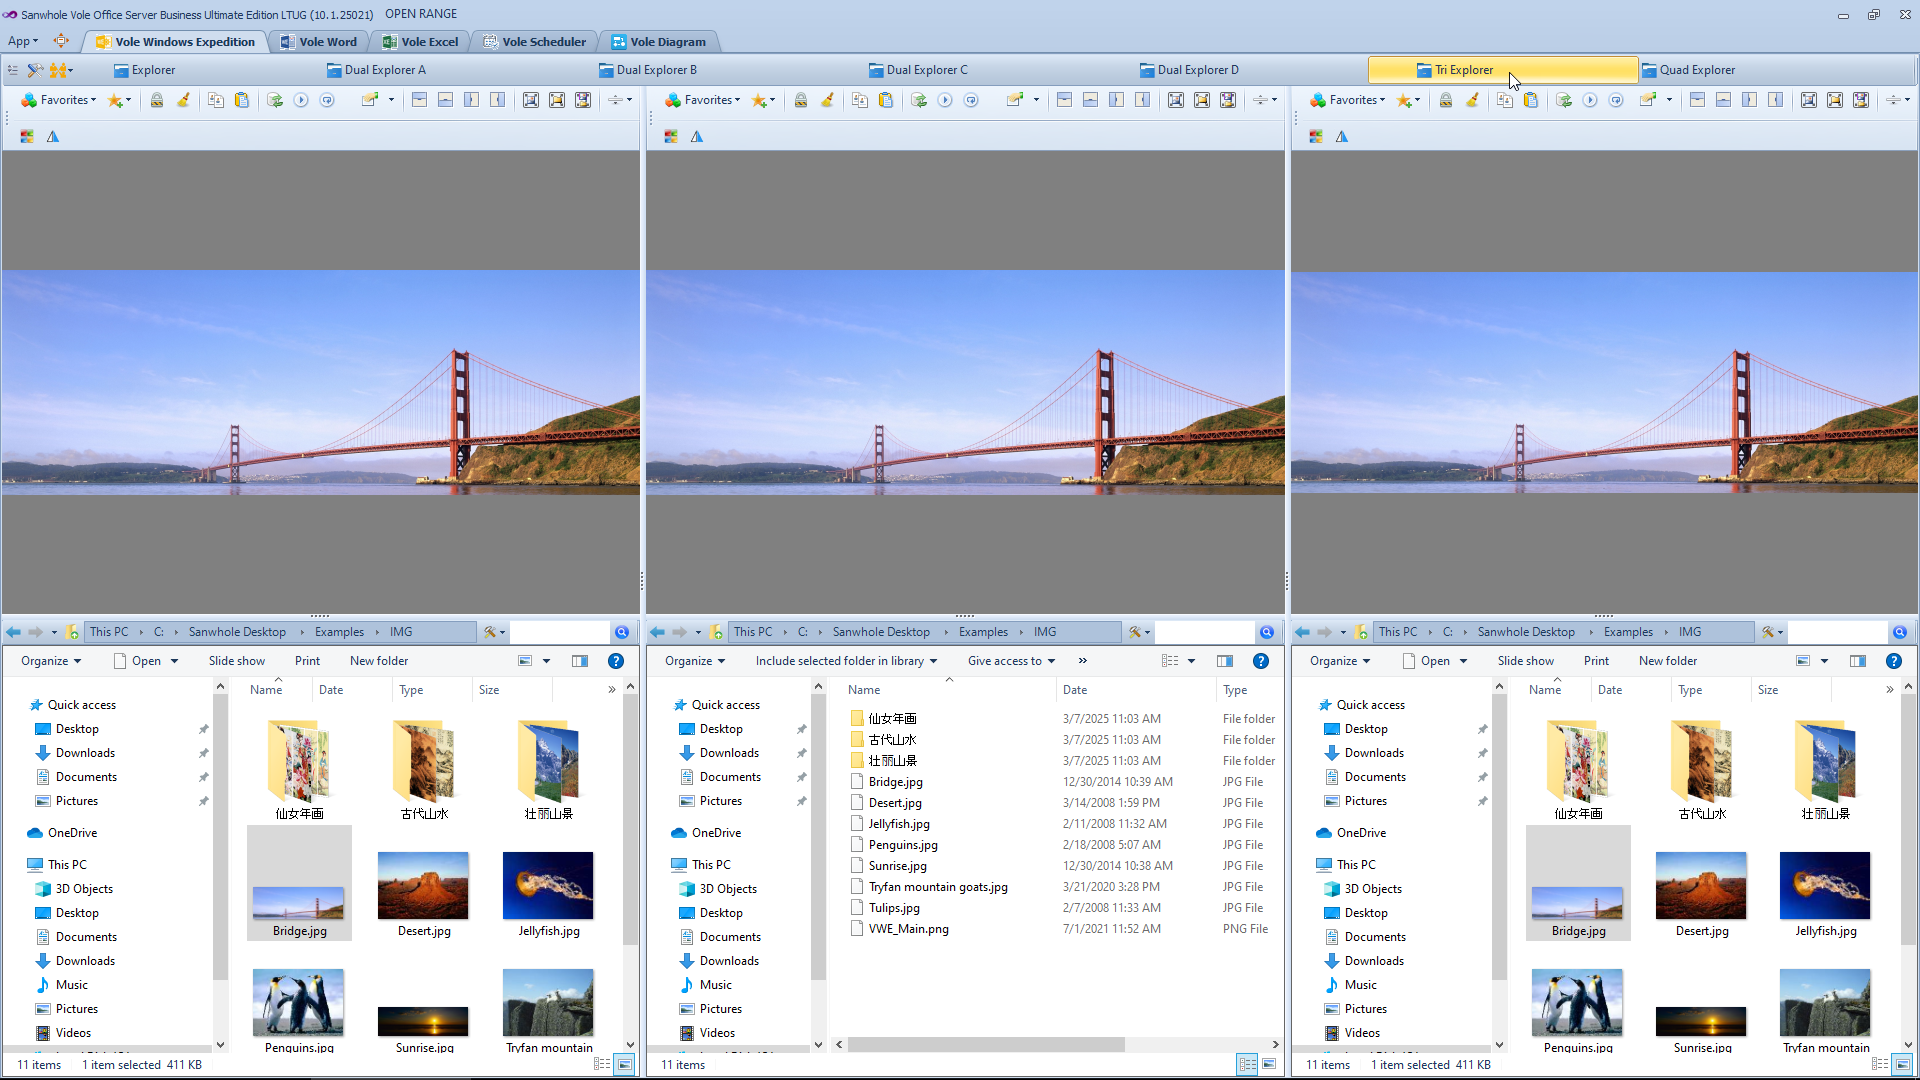
Task: Click broom clean icon in left pane toolbar
Action: 183,100
